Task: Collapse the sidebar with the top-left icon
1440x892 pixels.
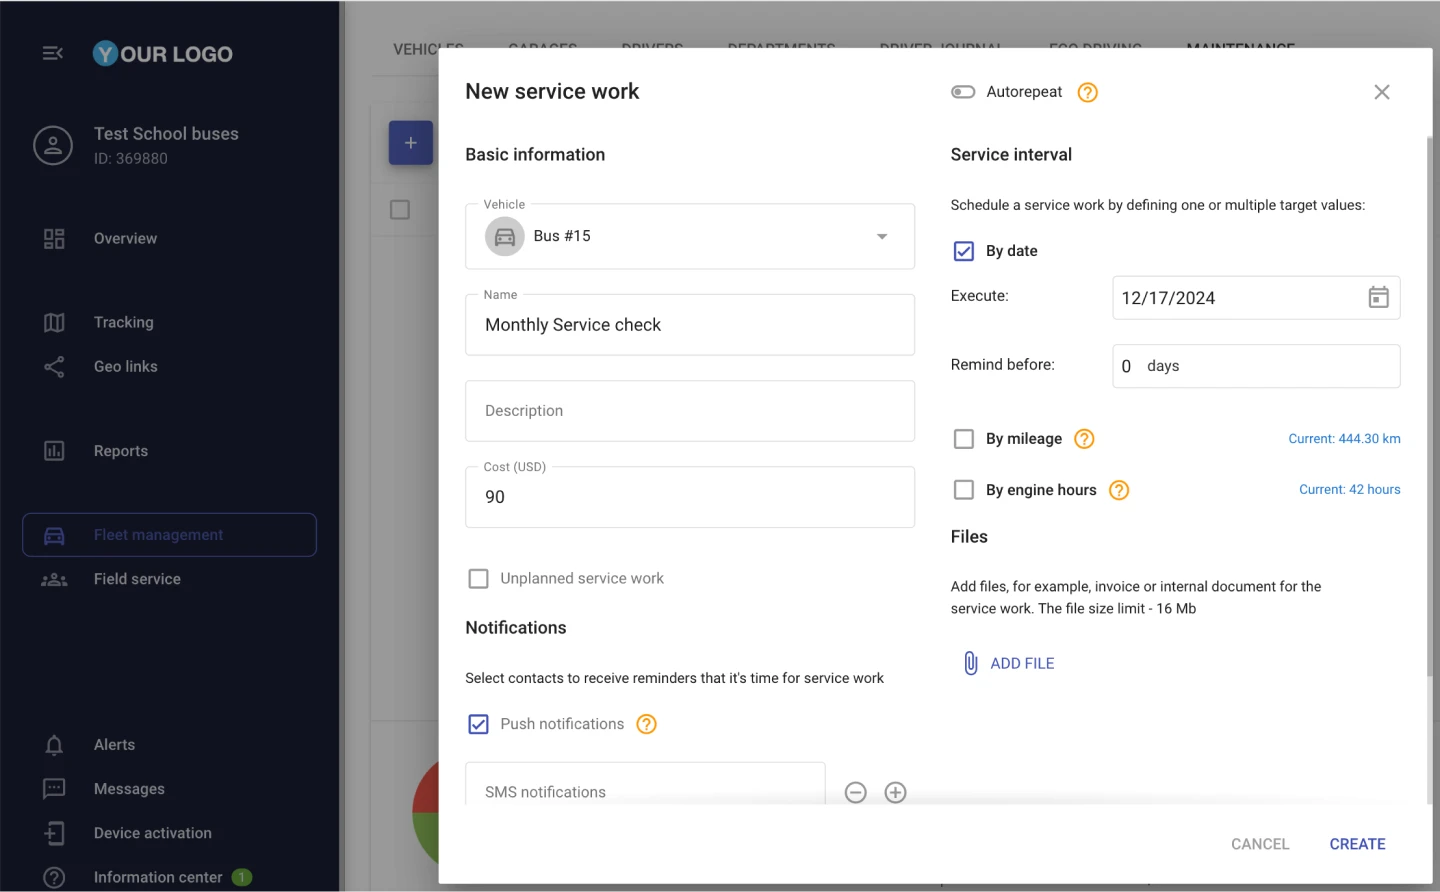Action: [x=52, y=53]
